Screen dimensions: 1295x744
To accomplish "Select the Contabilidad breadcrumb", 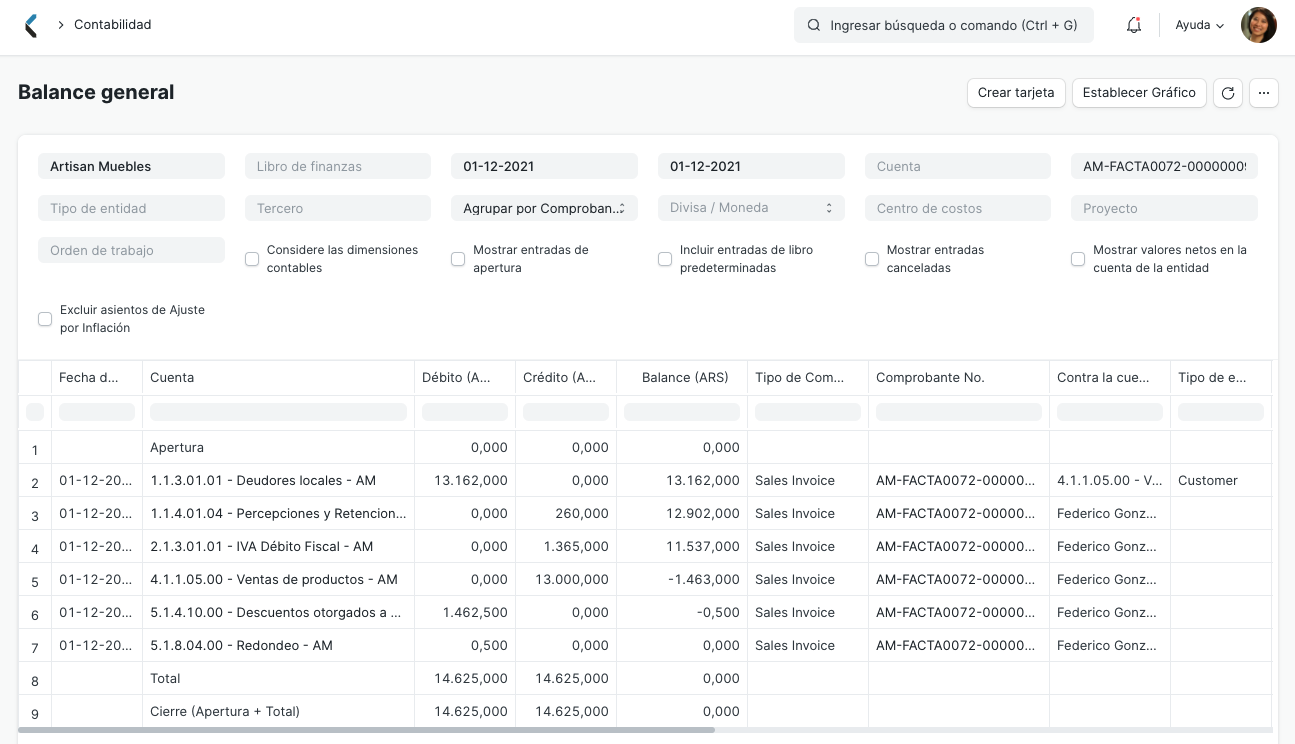I will 110,24.
